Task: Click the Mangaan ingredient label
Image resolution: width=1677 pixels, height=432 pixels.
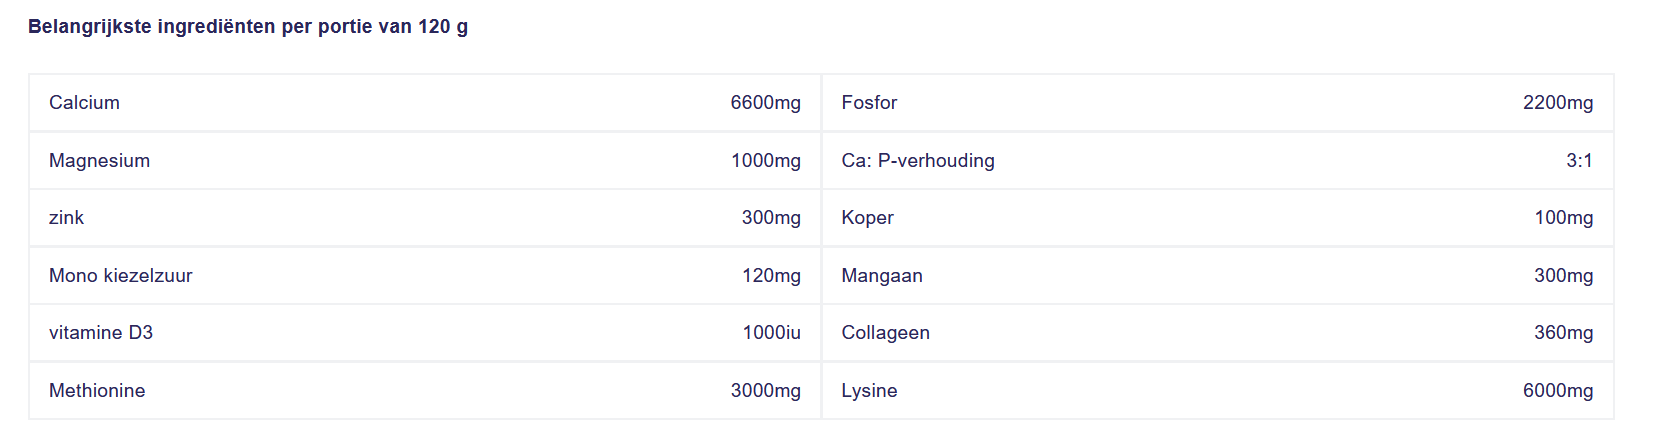Action: (882, 276)
